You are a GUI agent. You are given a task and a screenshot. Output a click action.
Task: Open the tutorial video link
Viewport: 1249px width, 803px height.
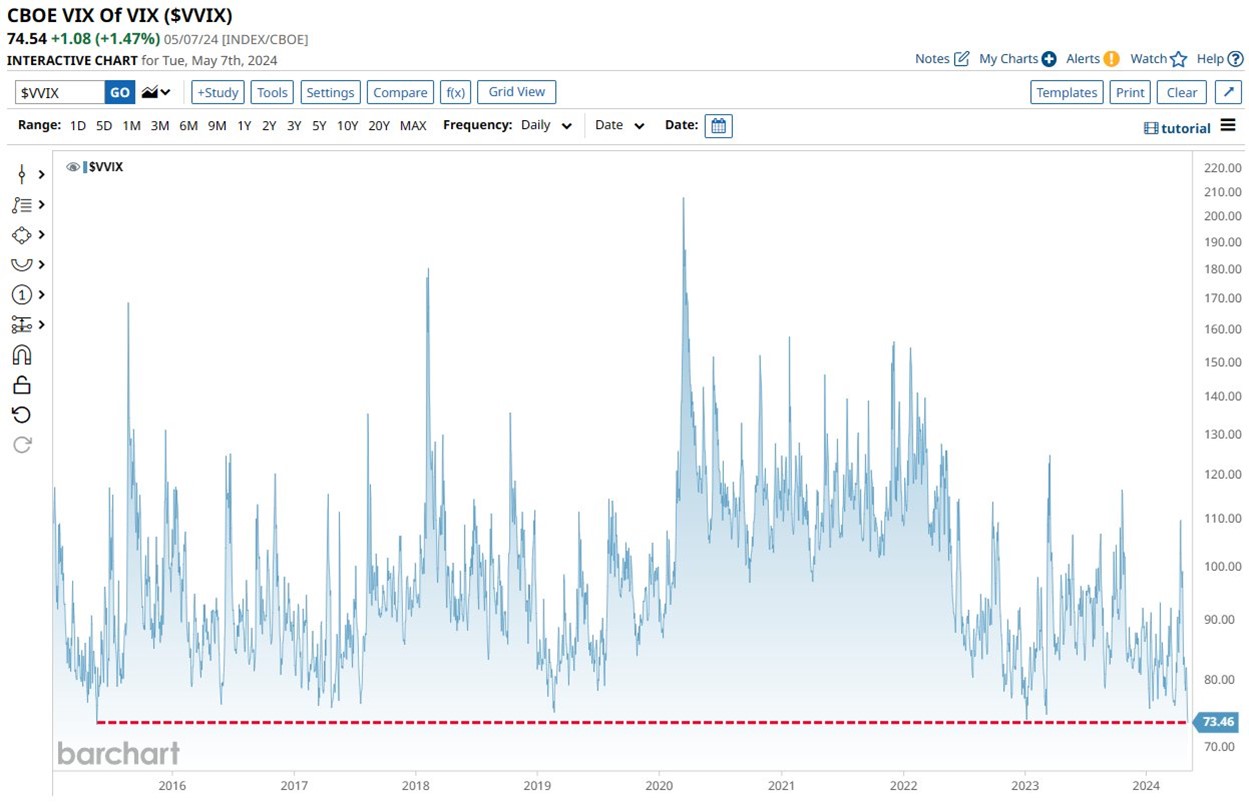pyautogui.click(x=1177, y=128)
